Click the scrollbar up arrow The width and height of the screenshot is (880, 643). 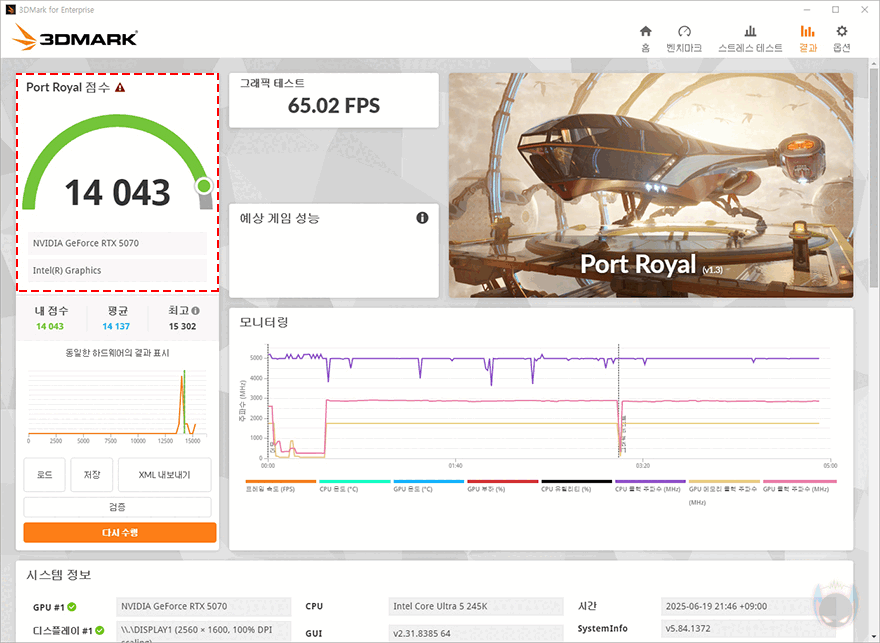pos(874,64)
